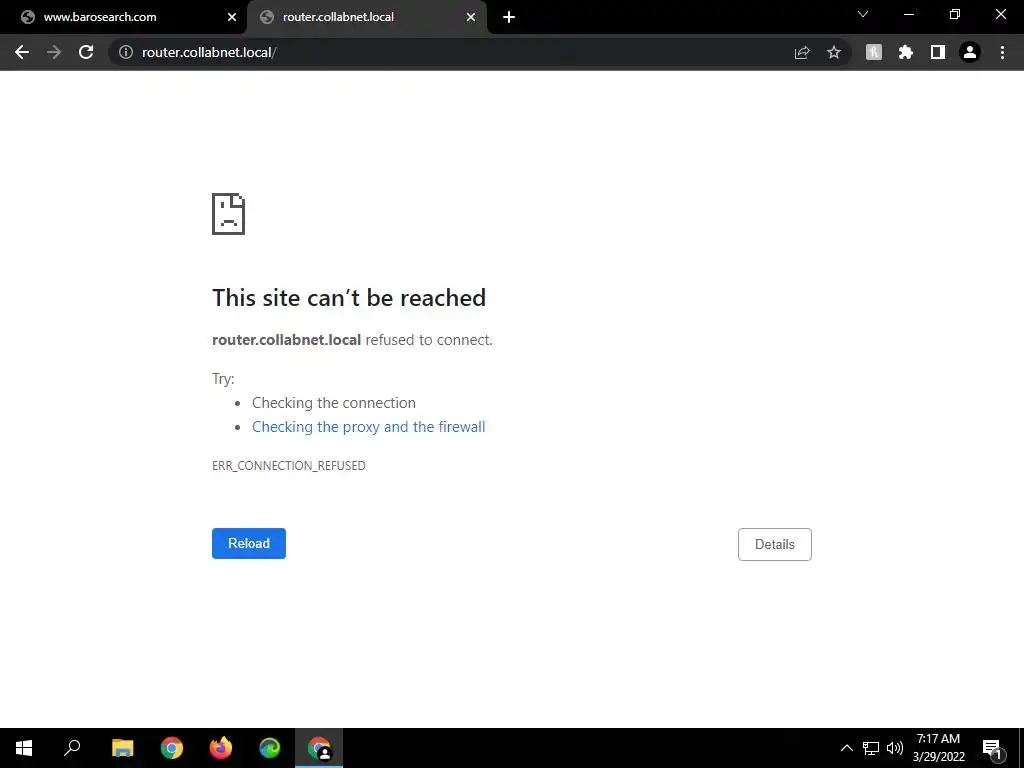
Task: Reload page using the toolbar refresh icon
Action: (x=86, y=52)
